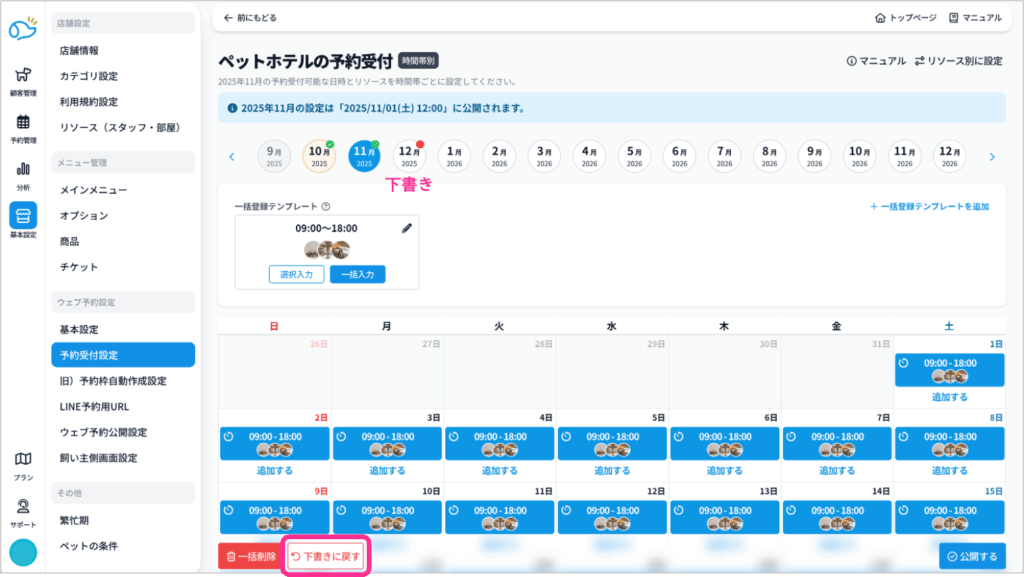Image resolution: width=1024 pixels, height=577 pixels.
Task: Go to previous months with left chevron
Action: pos(232,156)
